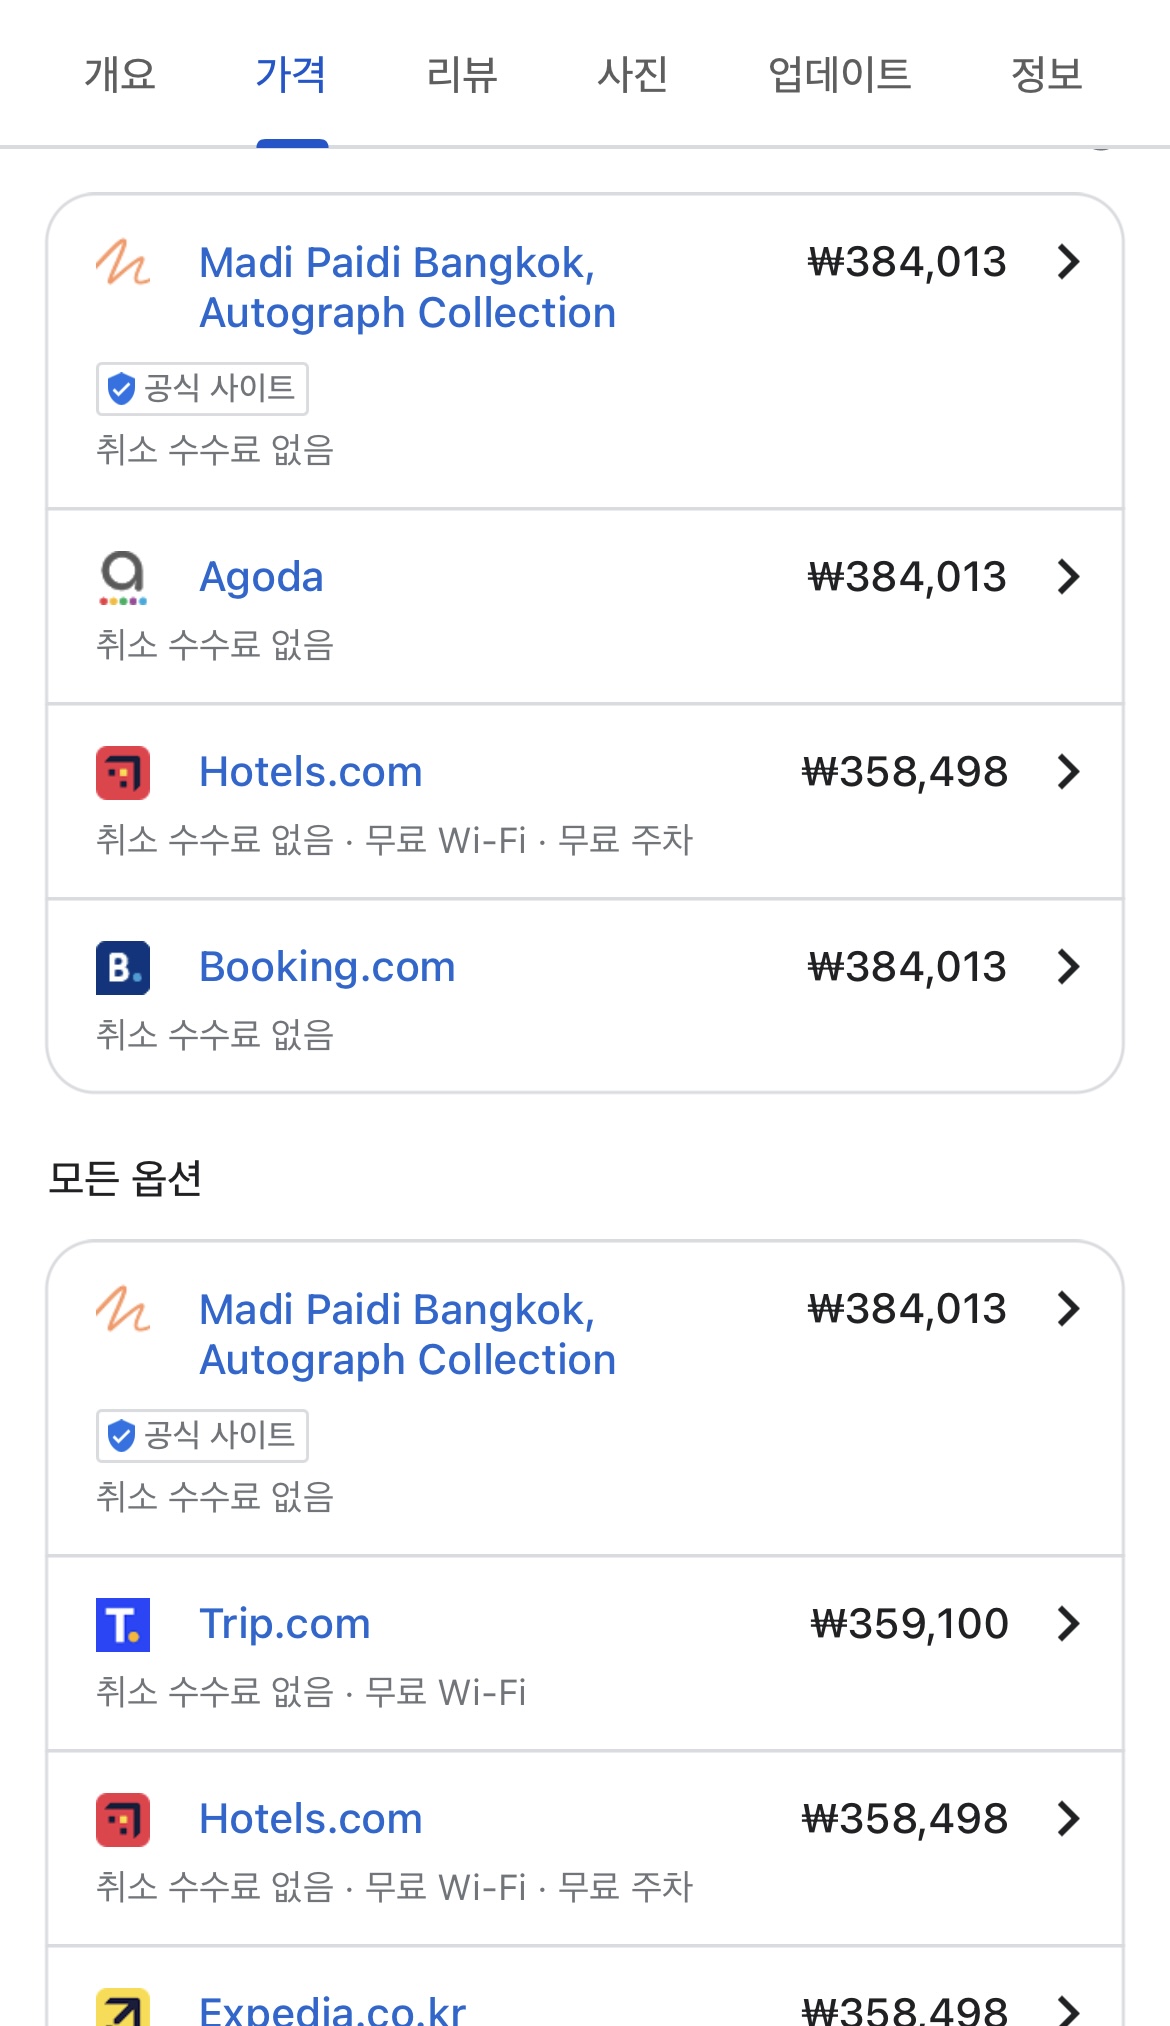Open the Booking.com link
1170x2026 pixels.
(327, 967)
